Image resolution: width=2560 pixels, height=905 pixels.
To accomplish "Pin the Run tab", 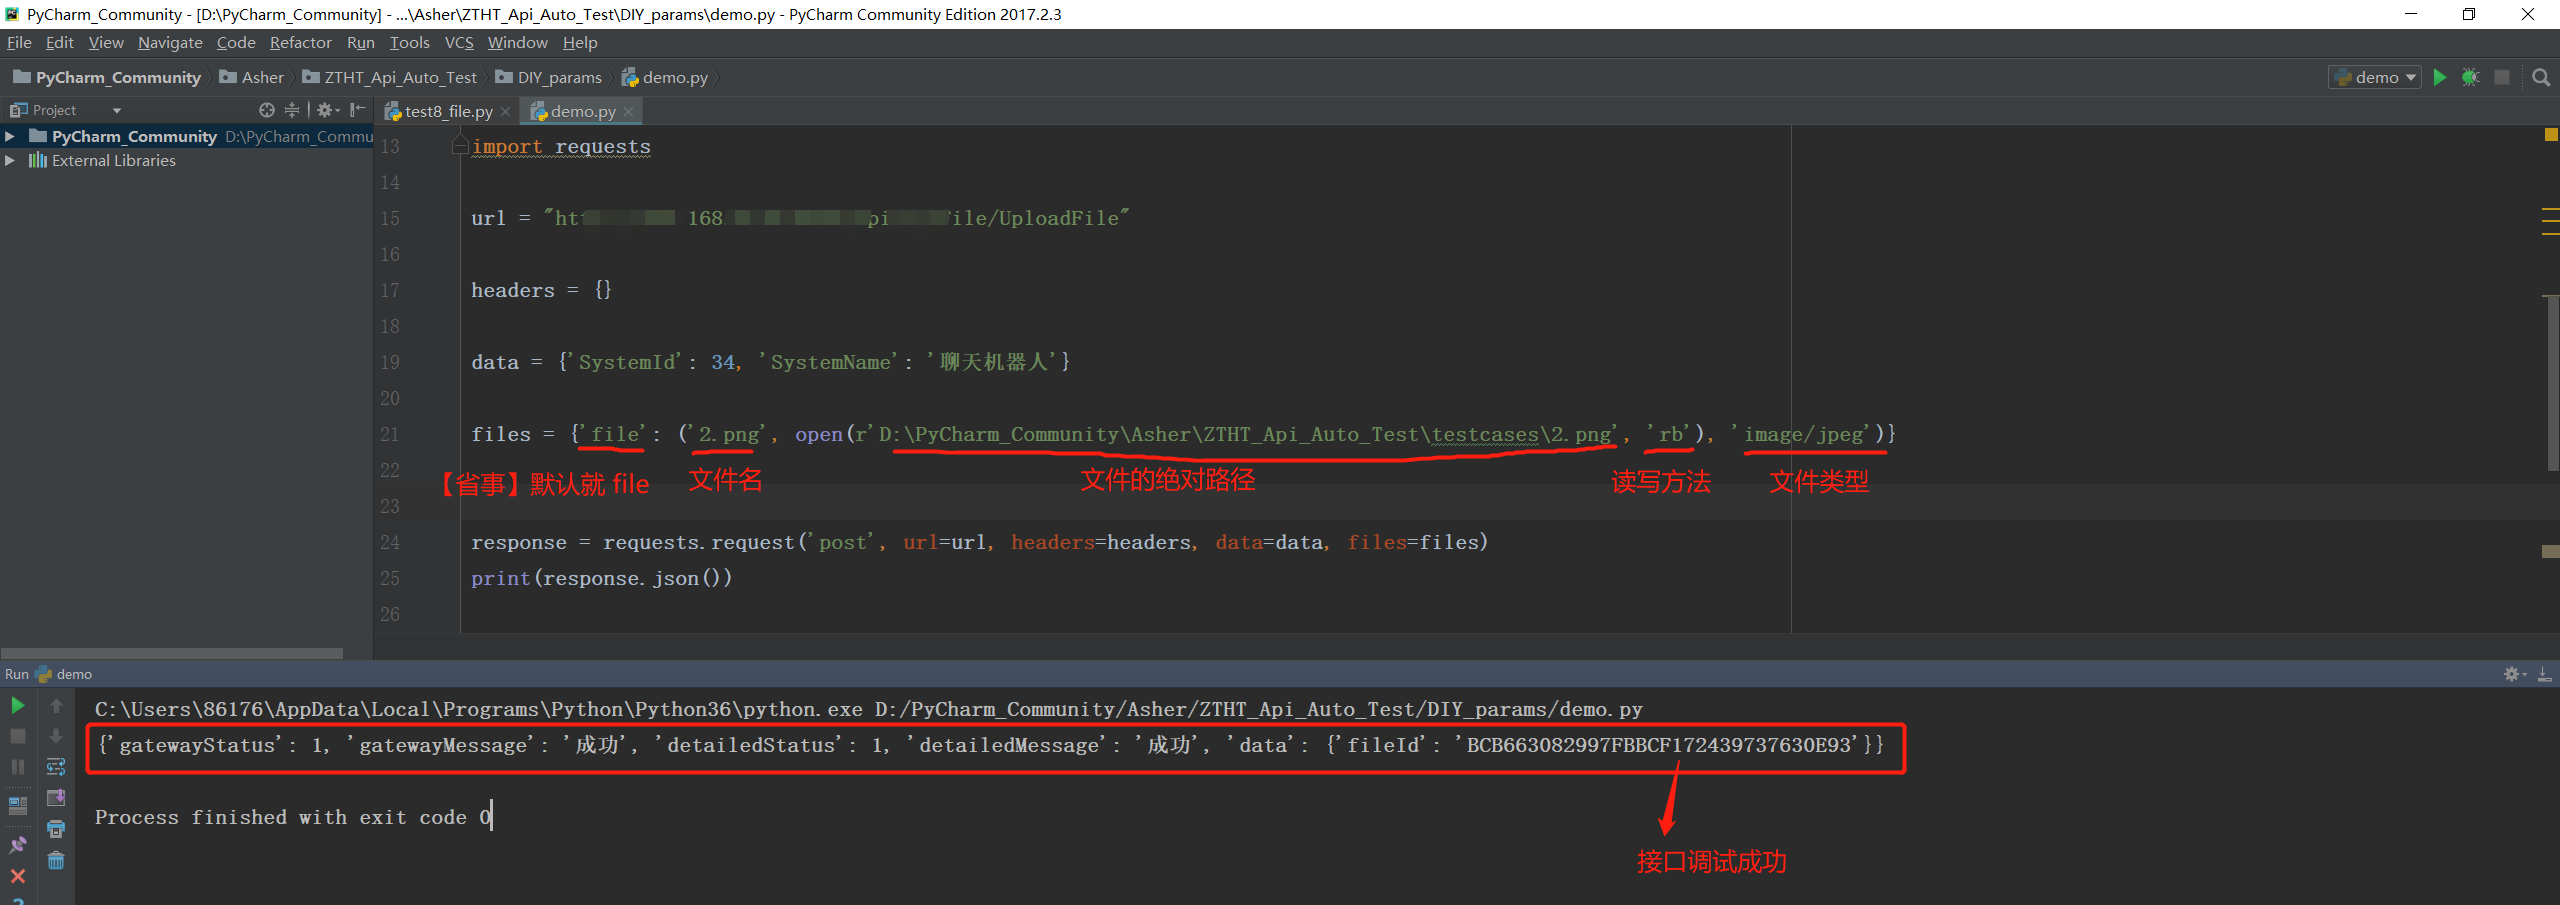I will coord(17,845).
